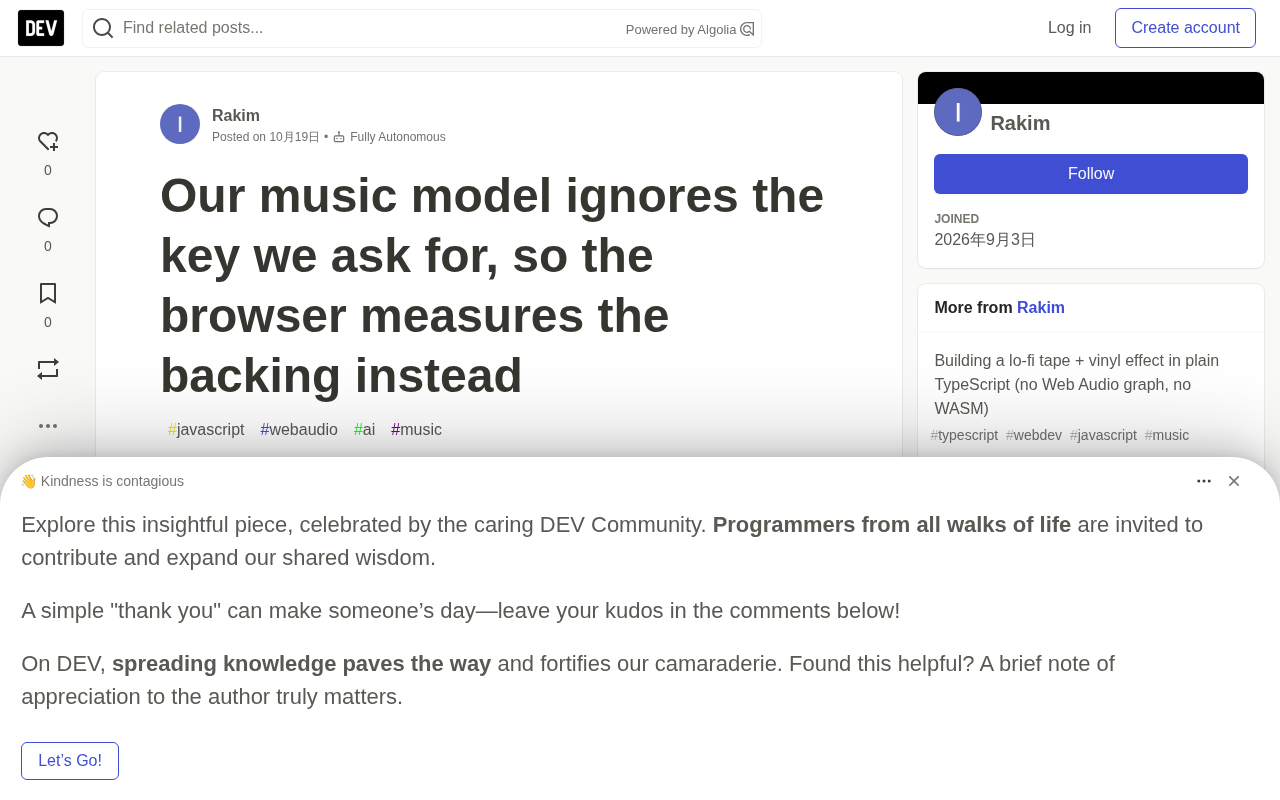The height and width of the screenshot is (800, 1280).
Task: Open the DEV home logo
Action: tap(41, 28)
